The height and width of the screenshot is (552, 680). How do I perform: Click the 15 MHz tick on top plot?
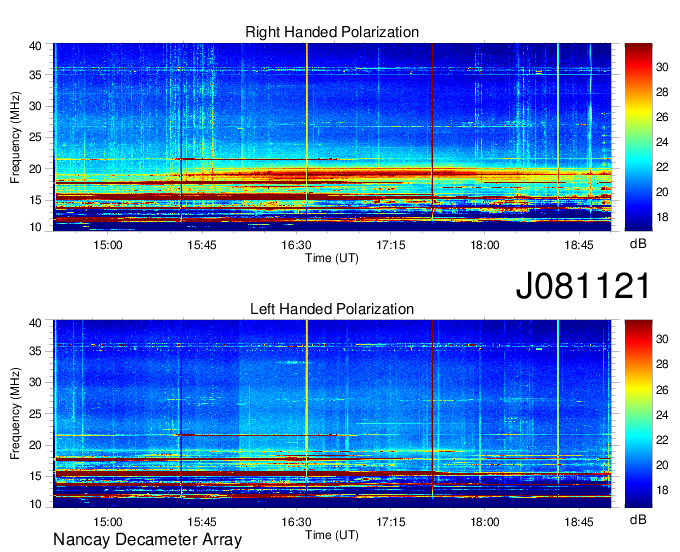pos(35,200)
